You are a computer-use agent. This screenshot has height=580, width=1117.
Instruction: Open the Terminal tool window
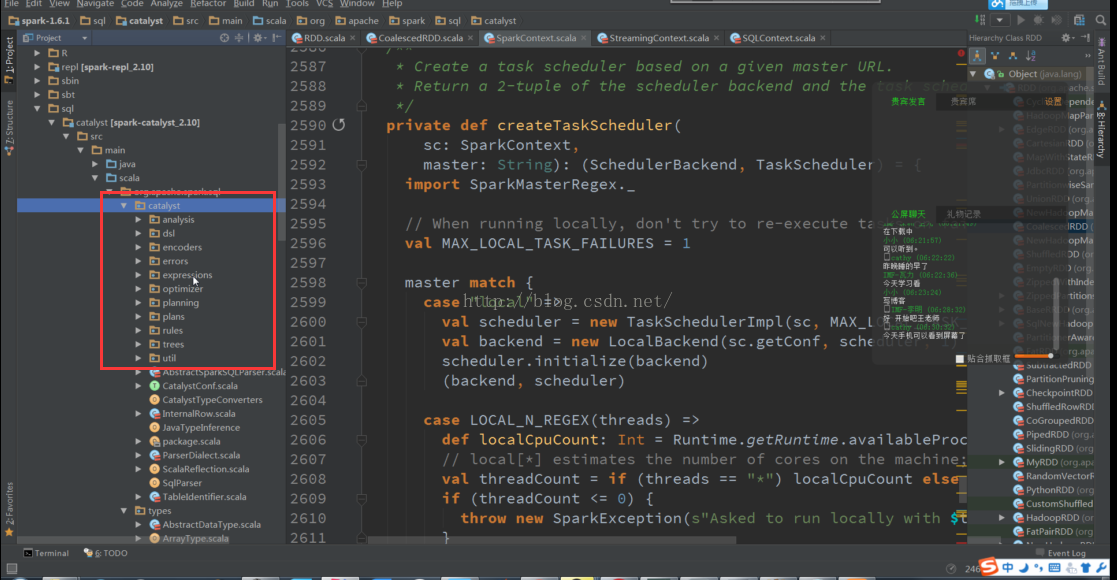(x=46, y=553)
